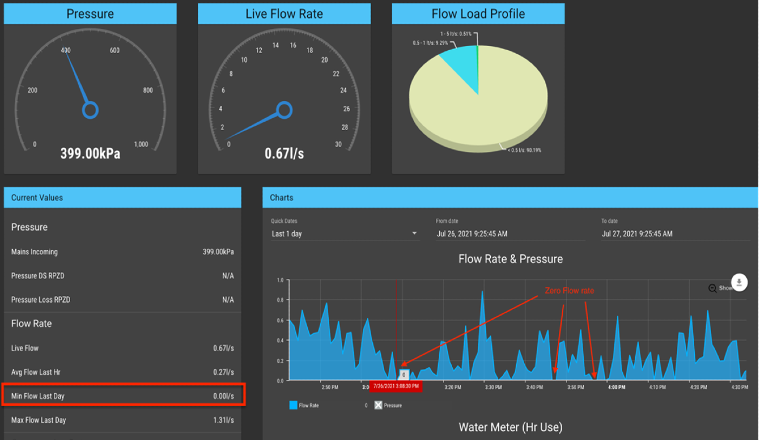Click the Avg Flow Last Hr row

[x=122, y=372]
